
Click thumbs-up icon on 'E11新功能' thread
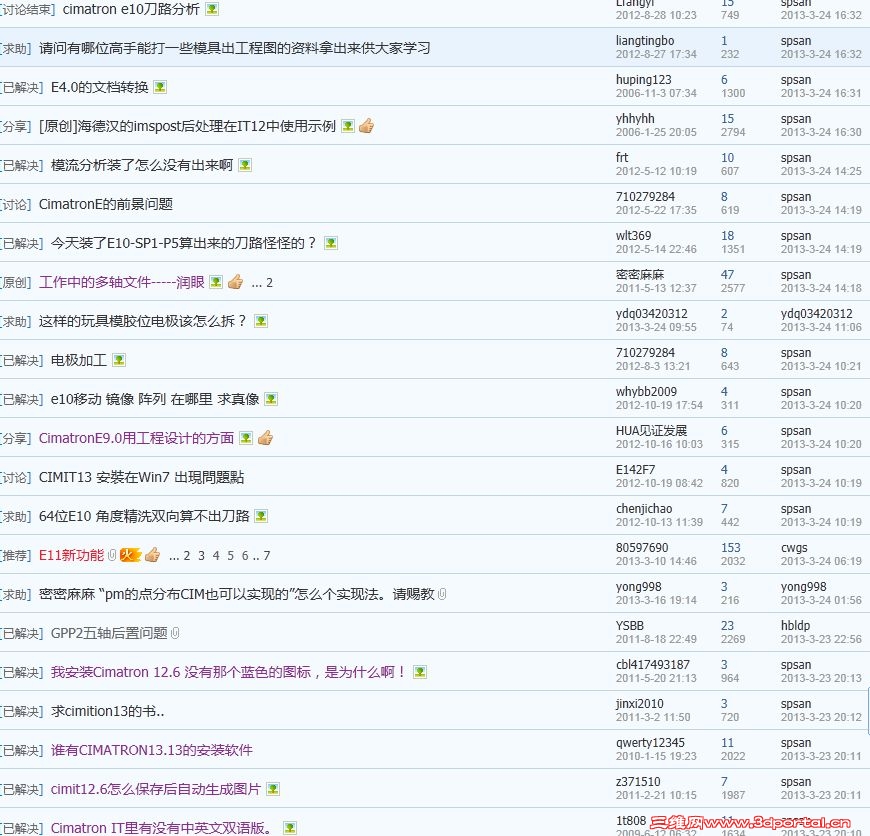[153, 555]
